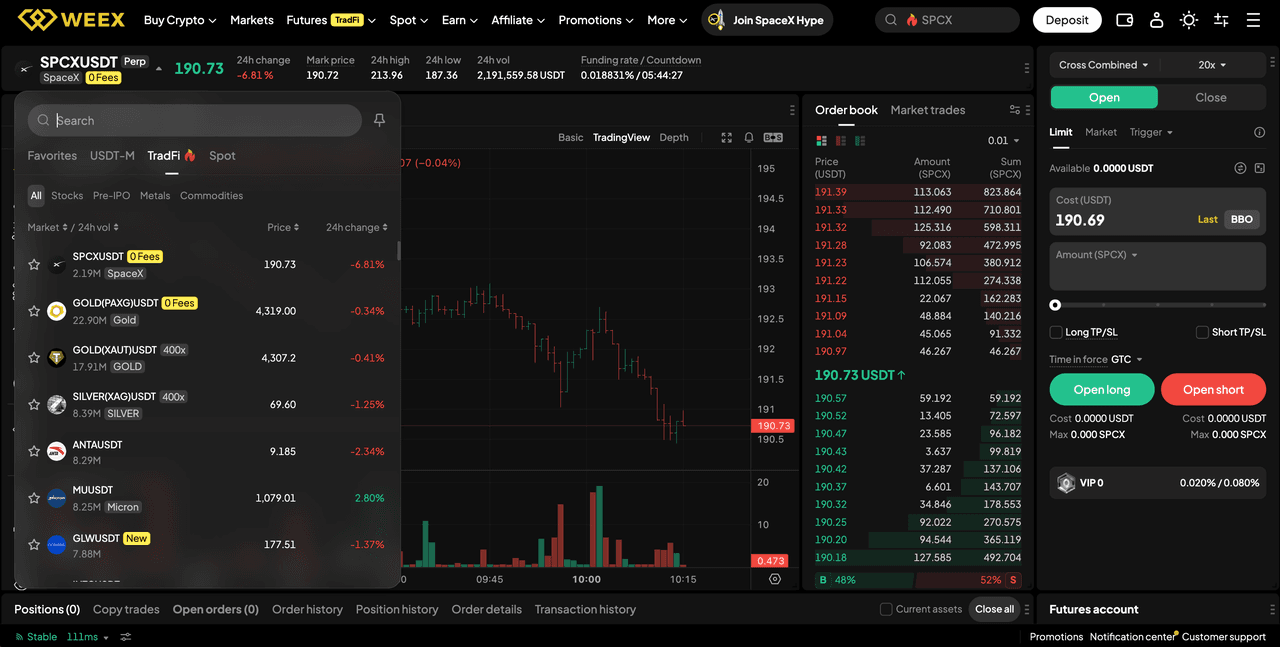Select the Favorites market tab

(52, 156)
